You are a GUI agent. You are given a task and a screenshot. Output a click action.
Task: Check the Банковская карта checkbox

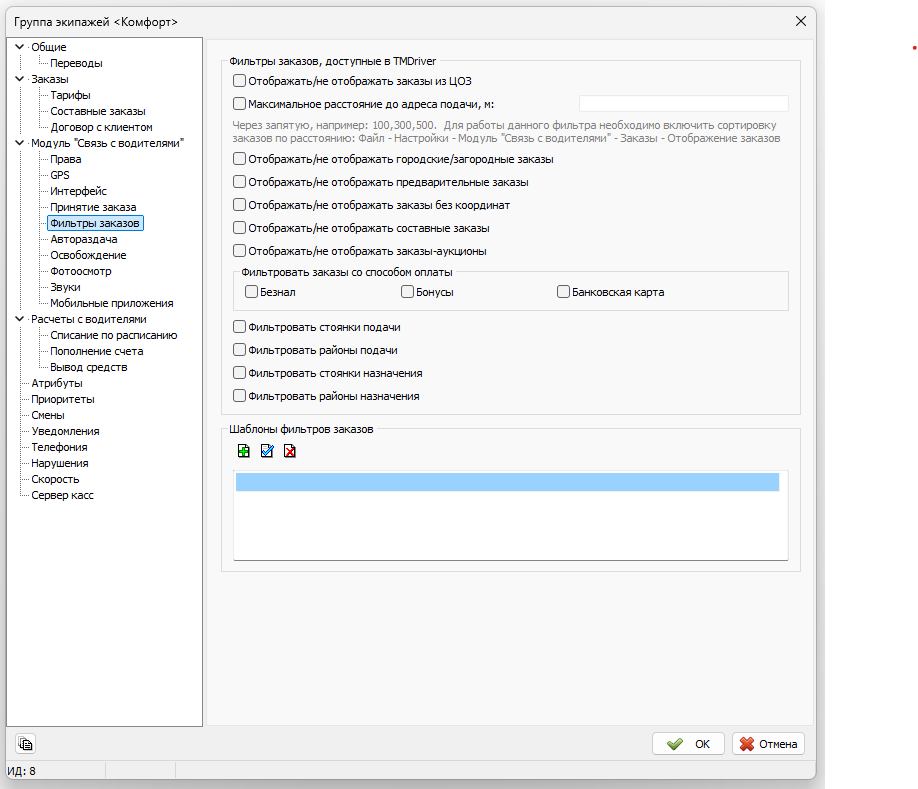tap(564, 292)
